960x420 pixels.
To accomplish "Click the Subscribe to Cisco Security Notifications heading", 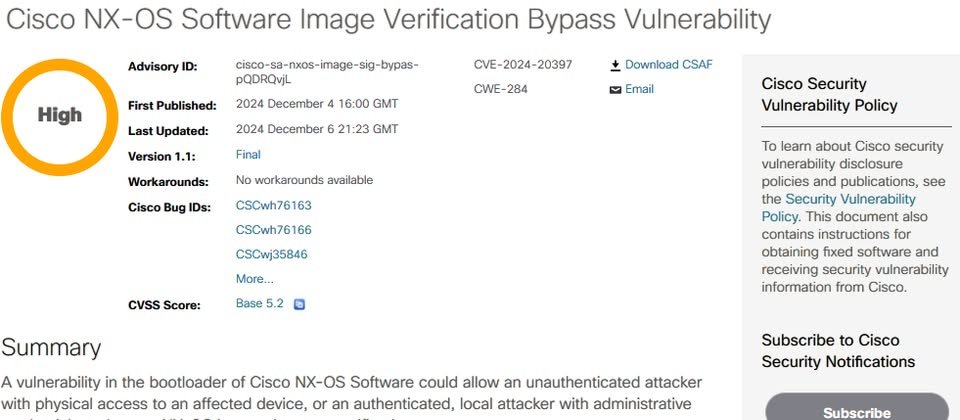I will coord(838,351).
